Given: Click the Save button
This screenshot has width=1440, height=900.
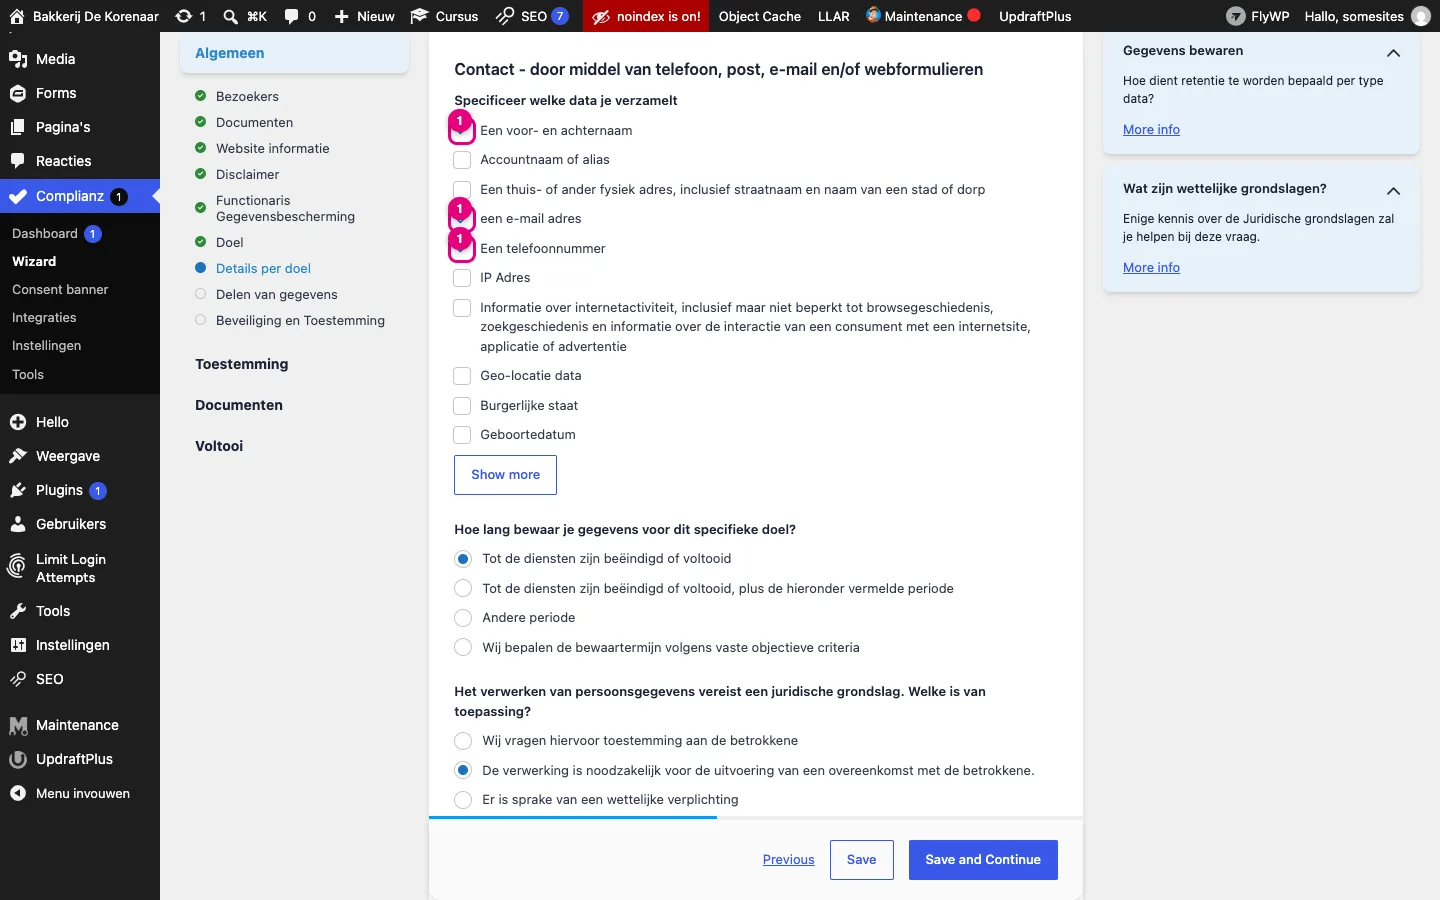Looking at the screenshot, I should tap(862, 860).
